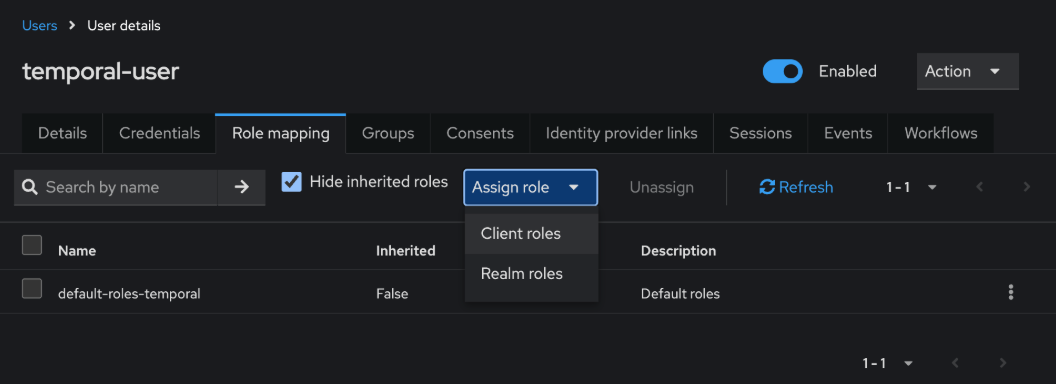Click the magnifier icon in search box
The height and width of the screenshot is (384, 1056).
pyautogui.click(x=30, y=187)
